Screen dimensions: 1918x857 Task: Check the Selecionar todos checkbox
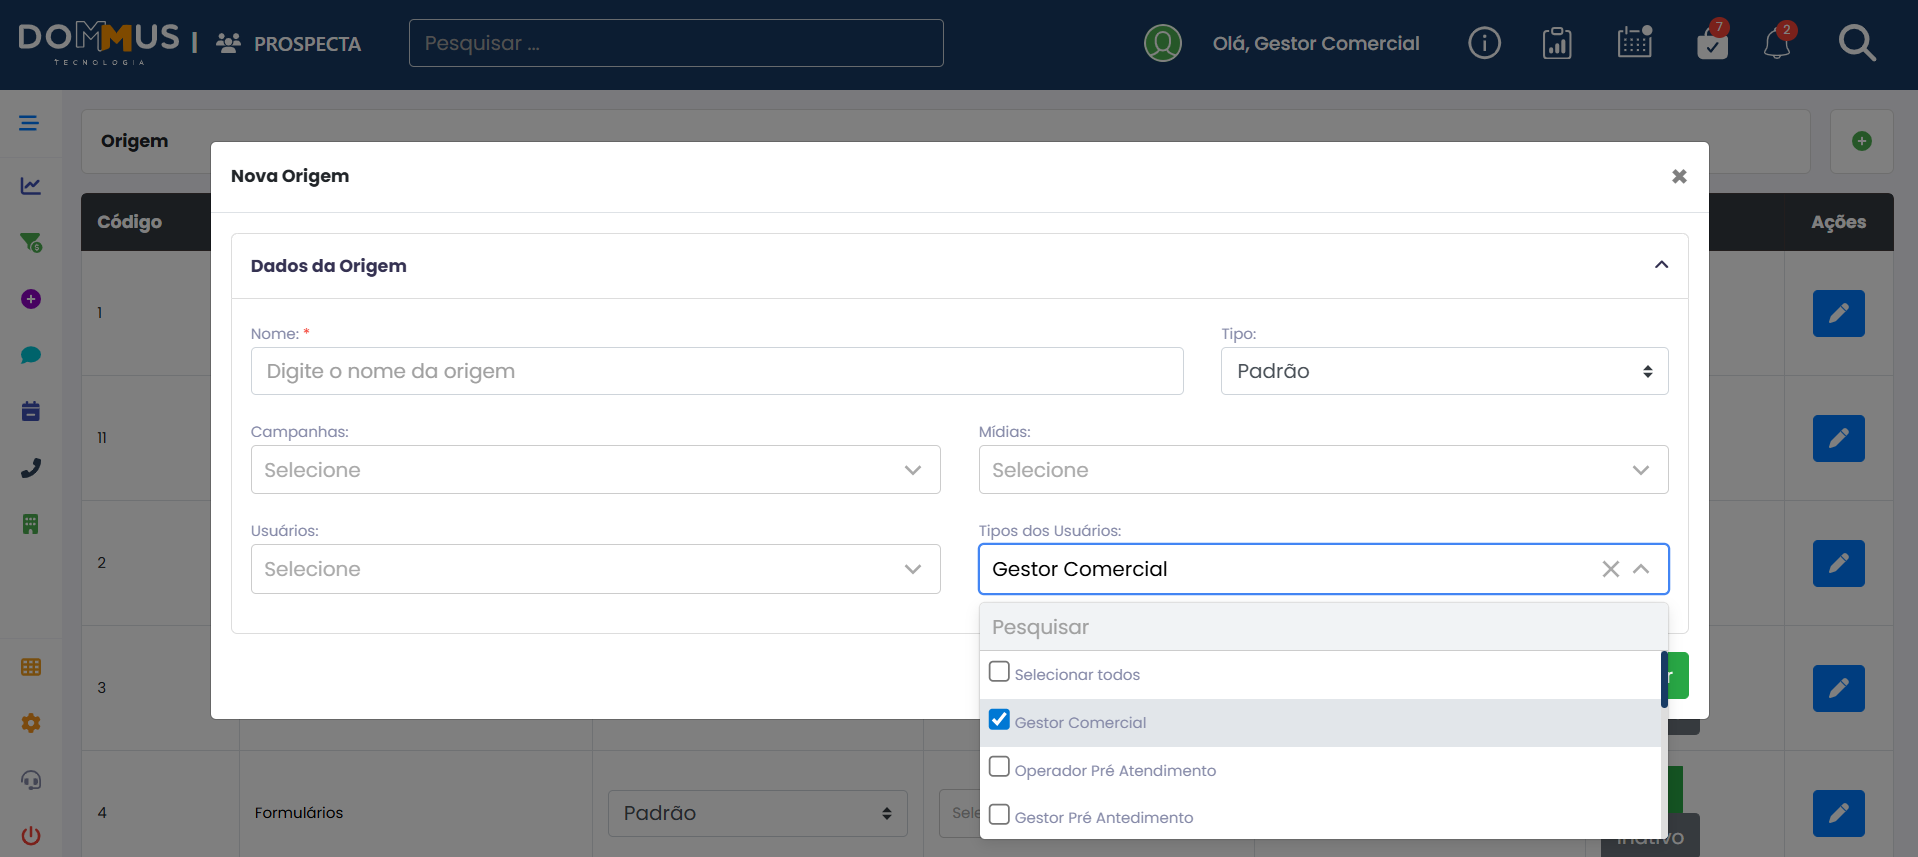(x=999, y=672)
